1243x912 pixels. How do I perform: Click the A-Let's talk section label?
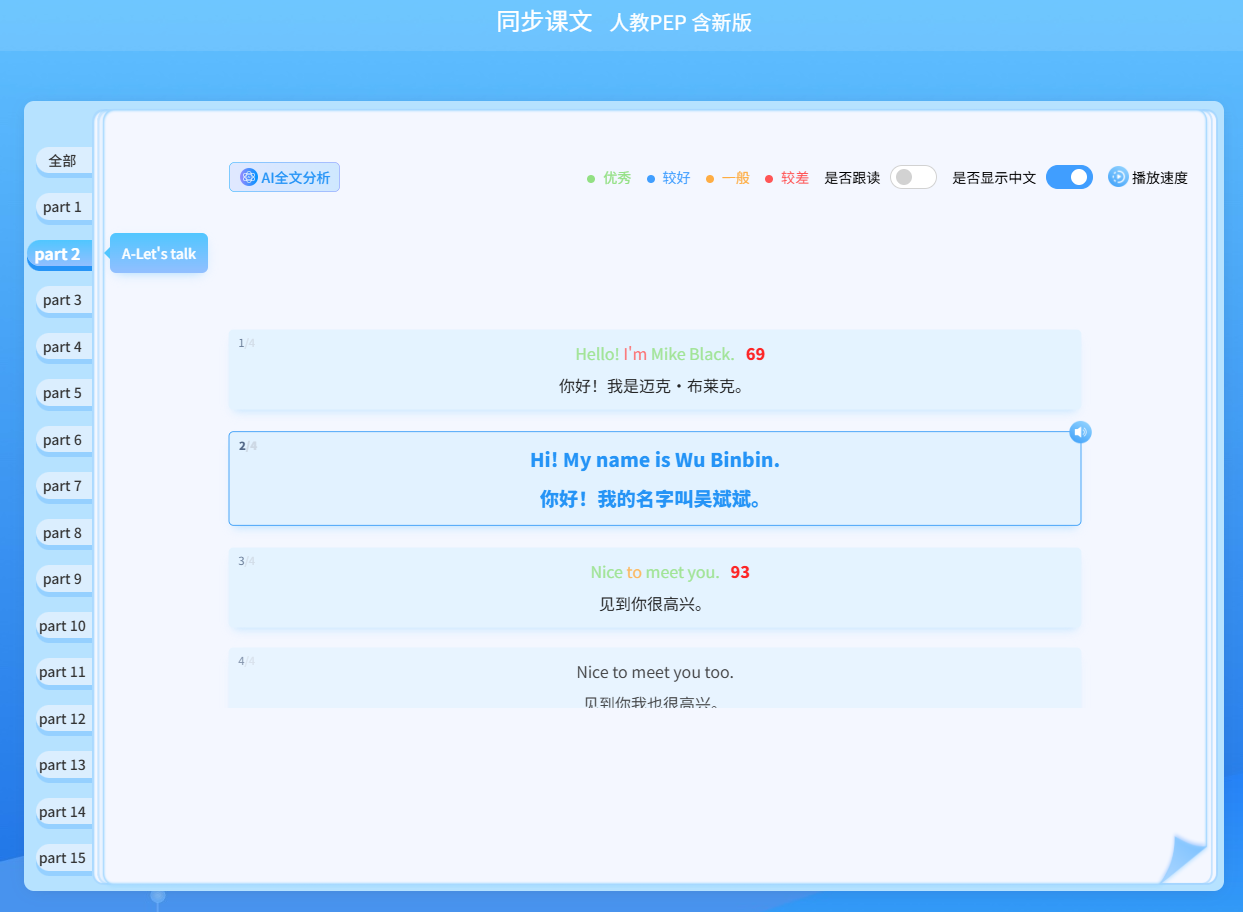(x=159, y=254)
